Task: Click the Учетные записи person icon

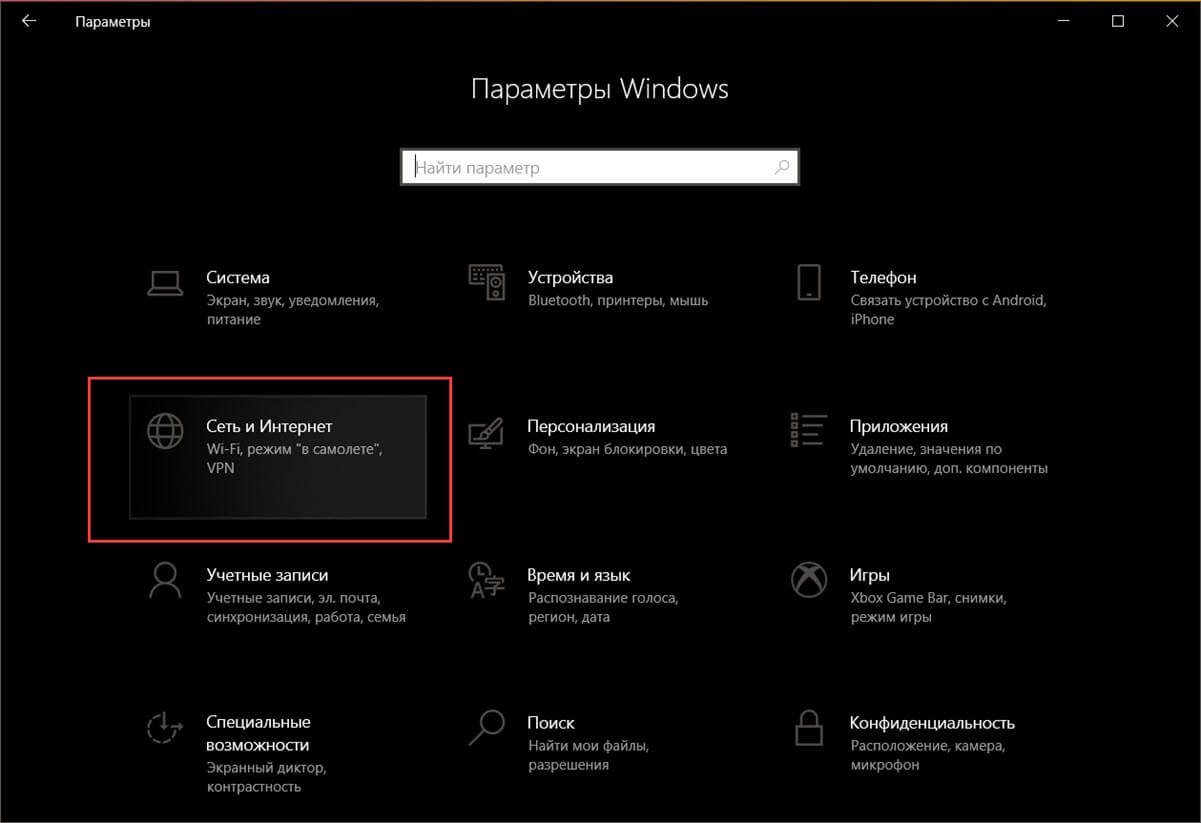Action: pos(164,579)
